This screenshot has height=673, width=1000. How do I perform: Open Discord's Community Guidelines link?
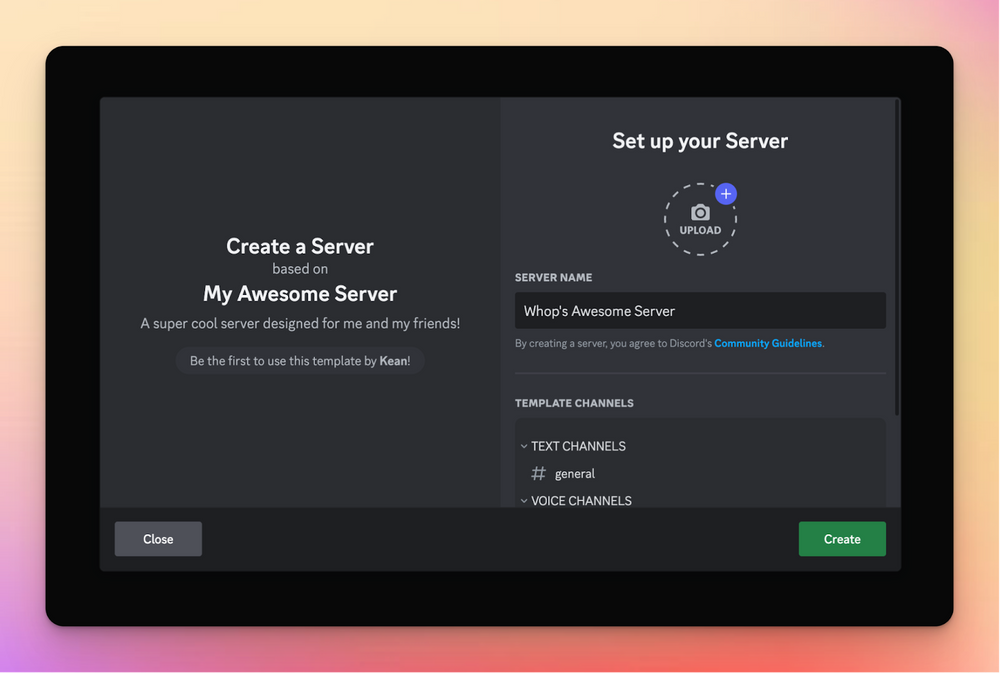768,342
